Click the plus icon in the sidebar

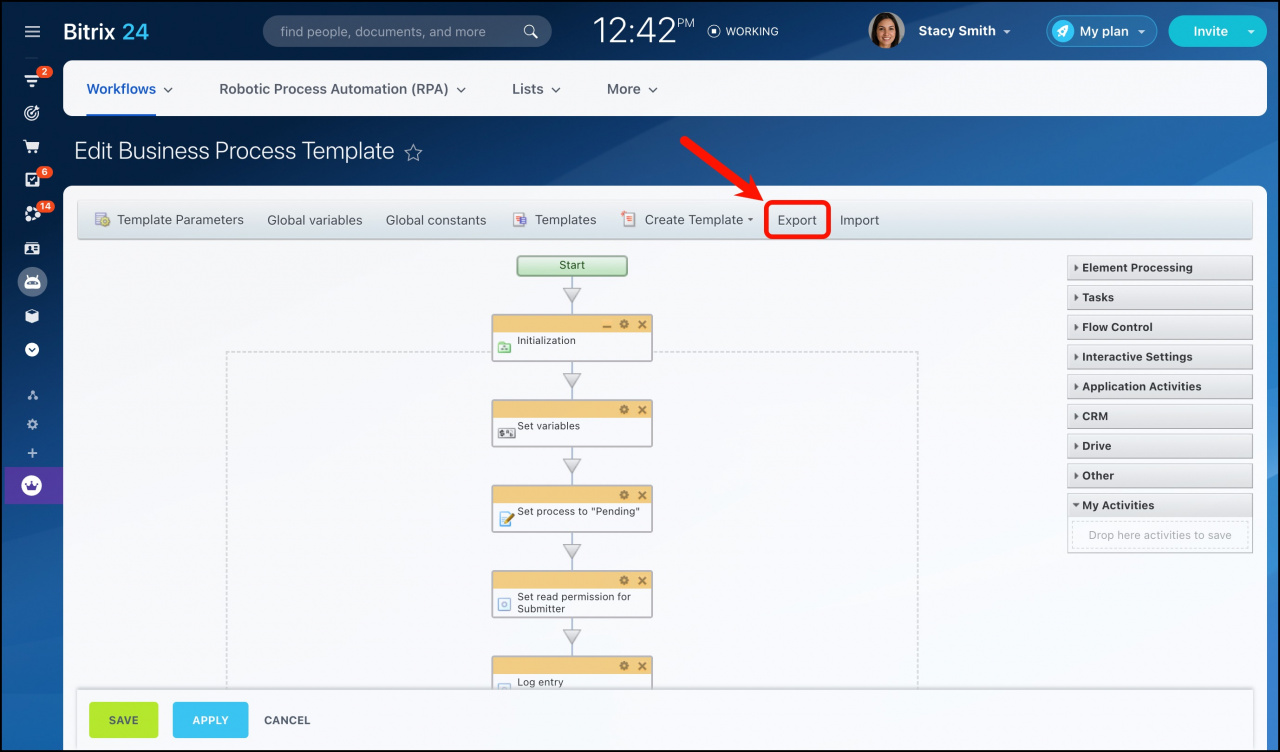[32, 453]
